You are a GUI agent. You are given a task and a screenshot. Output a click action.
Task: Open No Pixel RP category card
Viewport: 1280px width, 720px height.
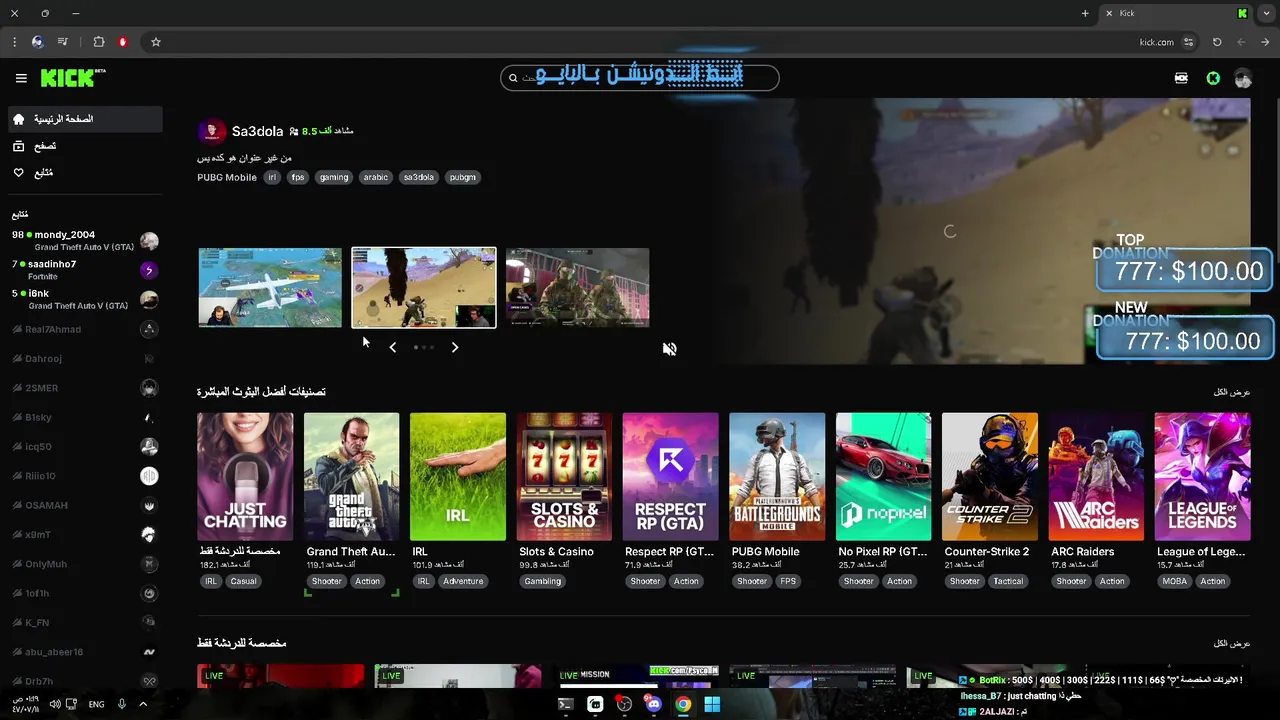883,477
